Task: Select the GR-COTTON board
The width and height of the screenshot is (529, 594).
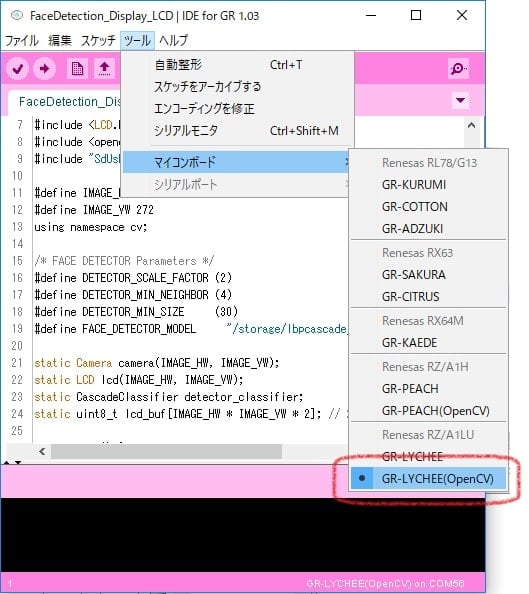Action: [429, 207]
